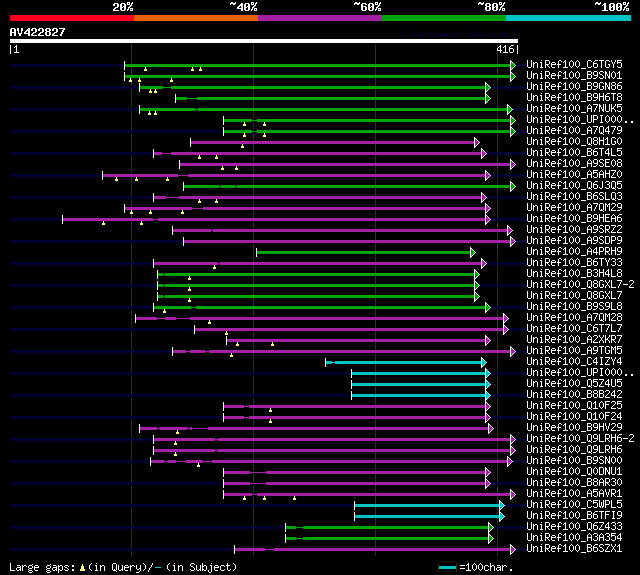Click the purple ~60% identity legend segment

tap(320, 18)
